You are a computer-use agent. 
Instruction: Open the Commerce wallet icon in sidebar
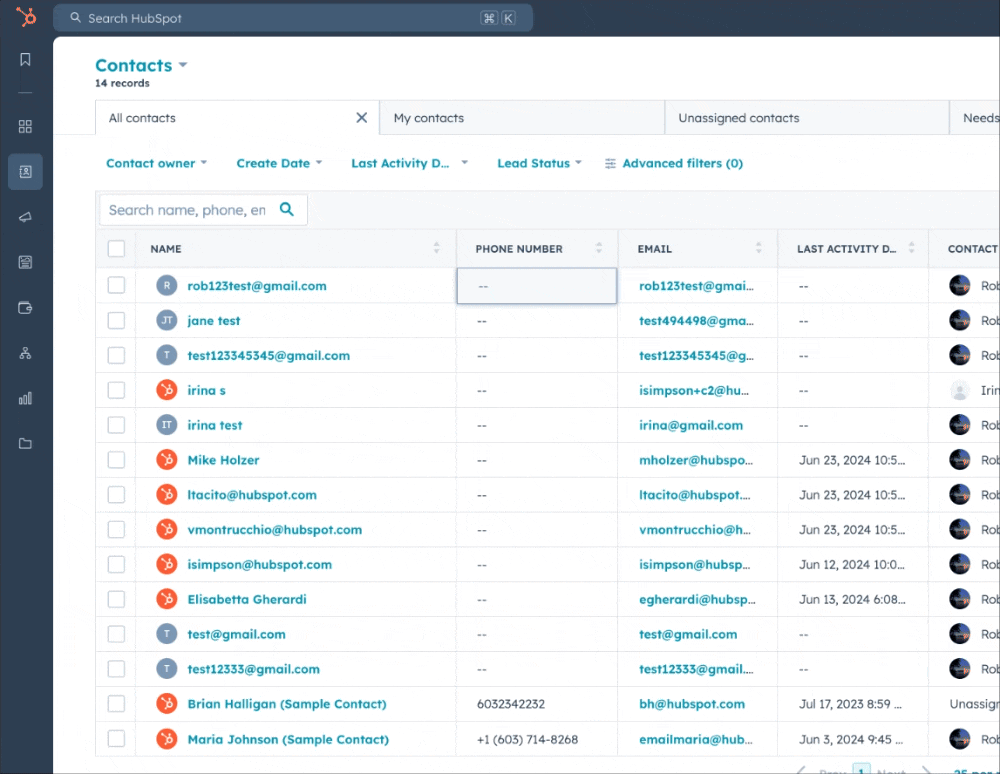point(26,308)
